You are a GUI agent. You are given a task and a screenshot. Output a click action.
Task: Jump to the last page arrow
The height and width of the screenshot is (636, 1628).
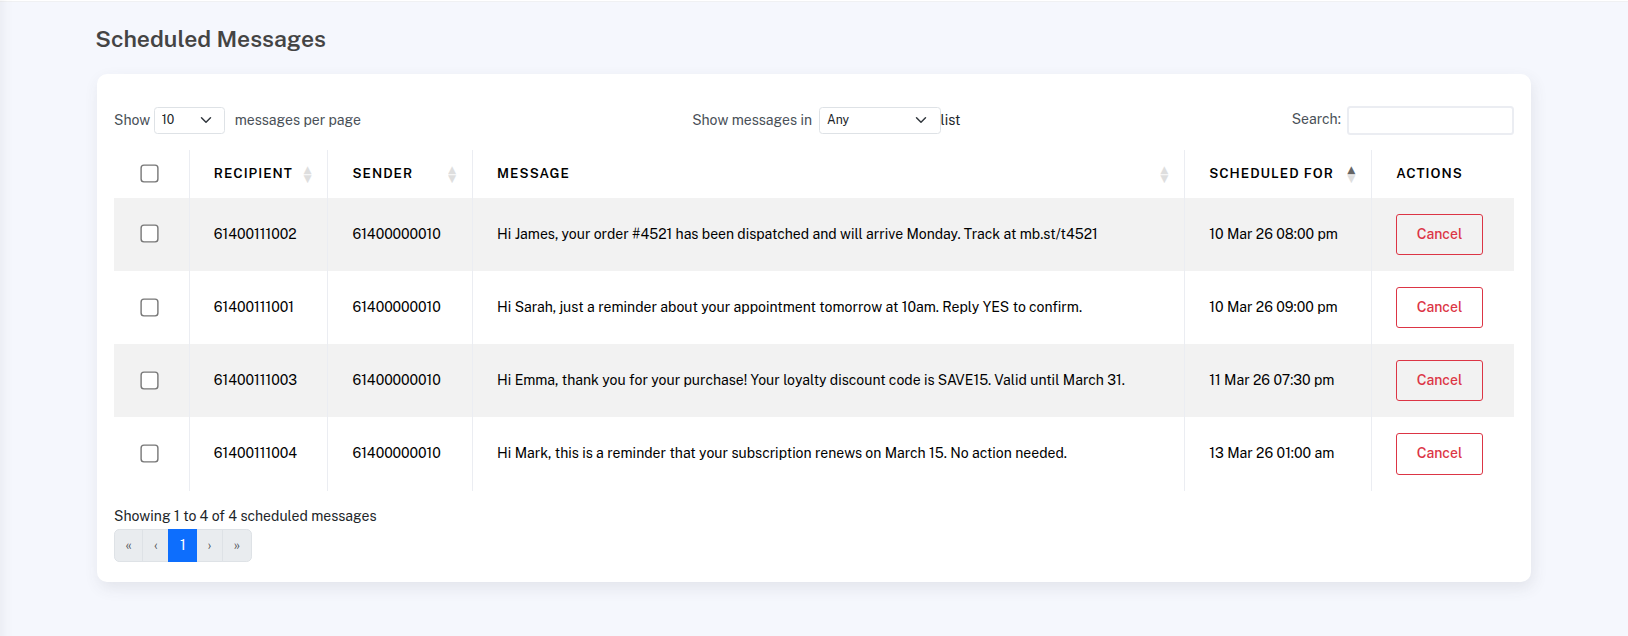[x=237, y=546]
